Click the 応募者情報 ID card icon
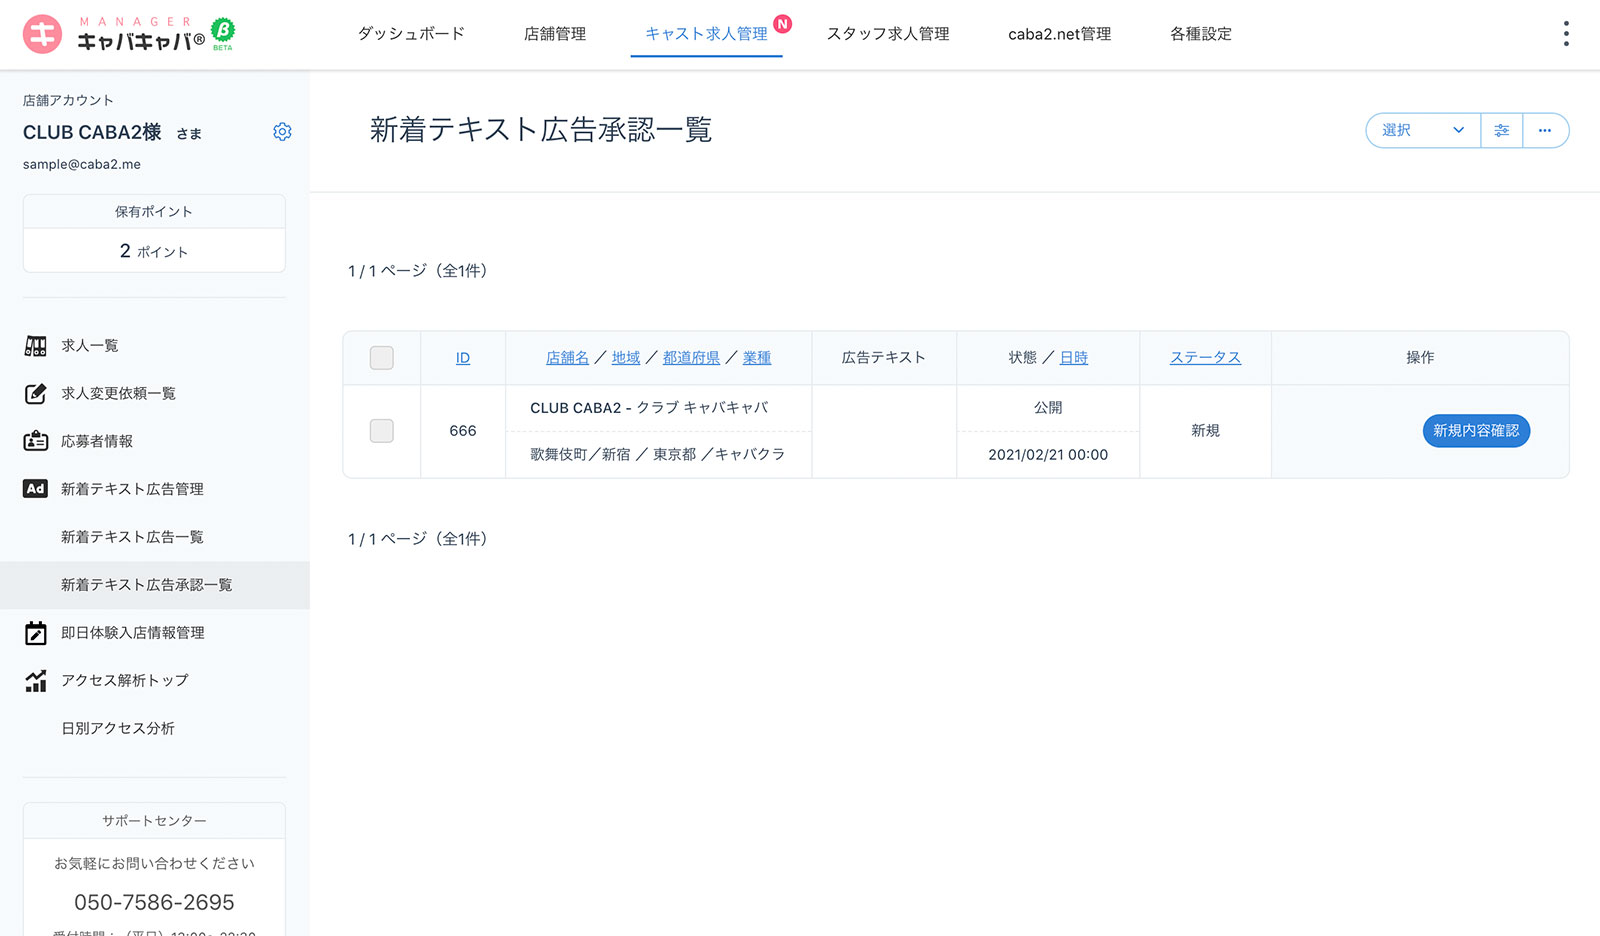Image resolution: width=1600 pixels, height=936 pixels. 36,441
